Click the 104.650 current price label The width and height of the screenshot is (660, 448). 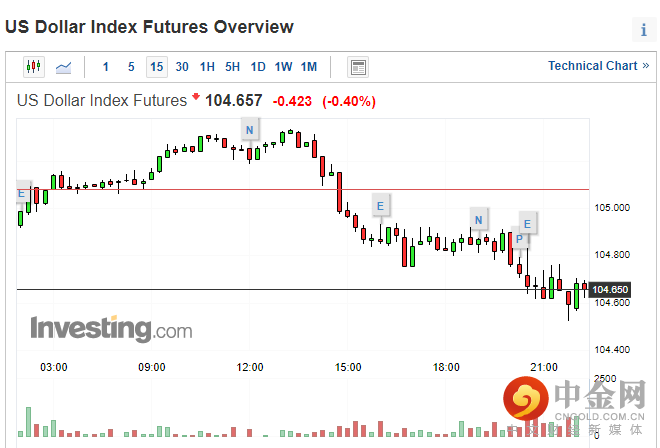pyautogui.click(x=609, y=290)
